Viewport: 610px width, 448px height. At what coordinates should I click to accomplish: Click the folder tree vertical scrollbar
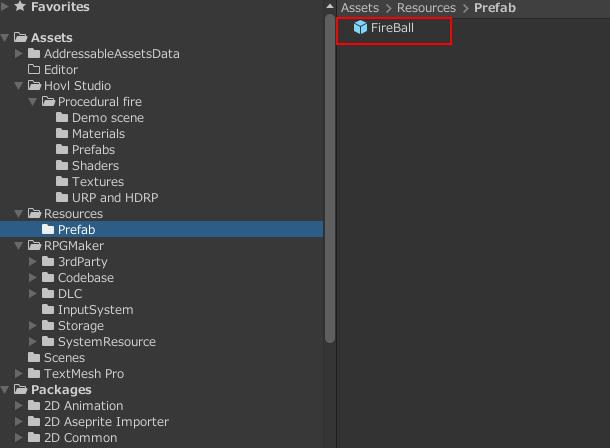coord(330,179)
